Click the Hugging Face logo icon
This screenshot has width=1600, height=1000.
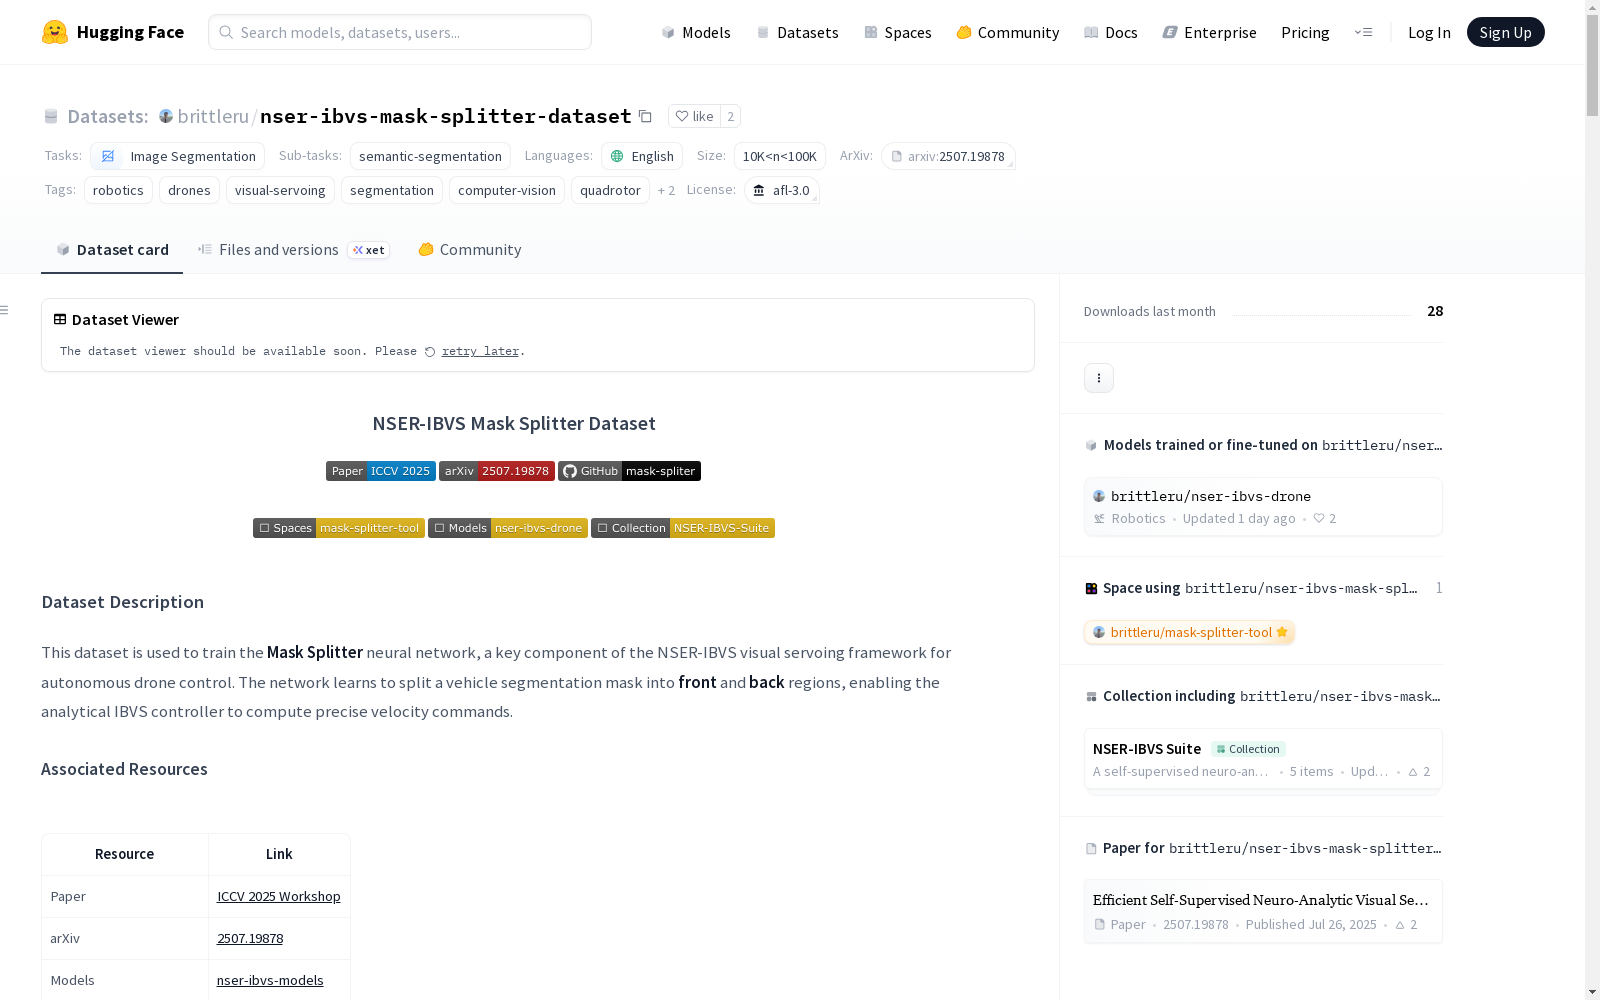[55, 32]
